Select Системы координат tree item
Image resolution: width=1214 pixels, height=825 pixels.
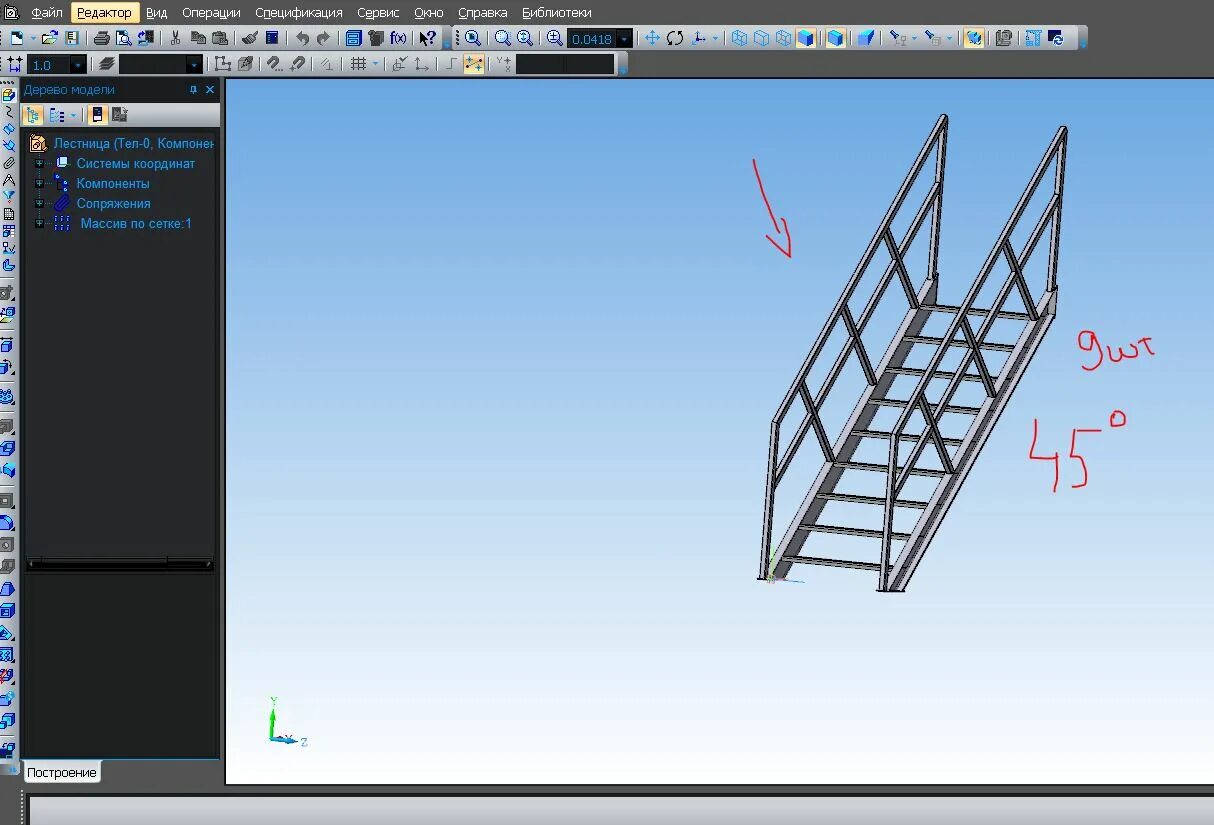pos(136,163)
